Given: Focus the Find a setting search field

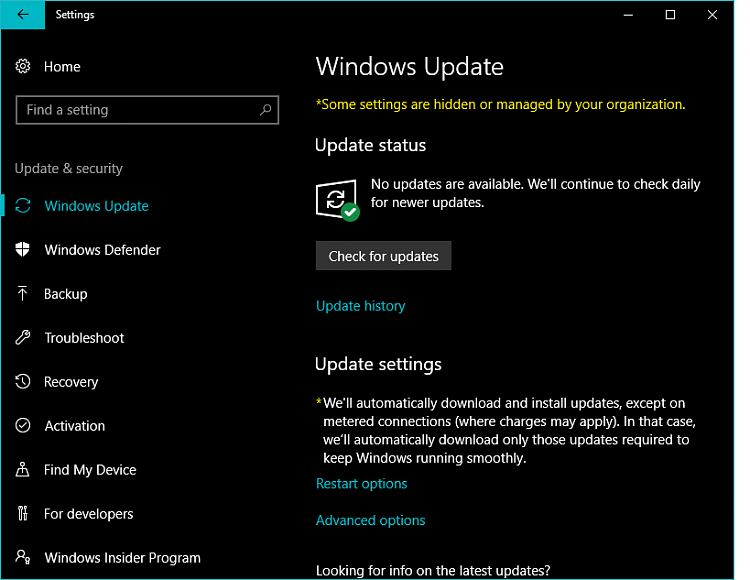Looking at the screenshot, I should click(147, 110).
